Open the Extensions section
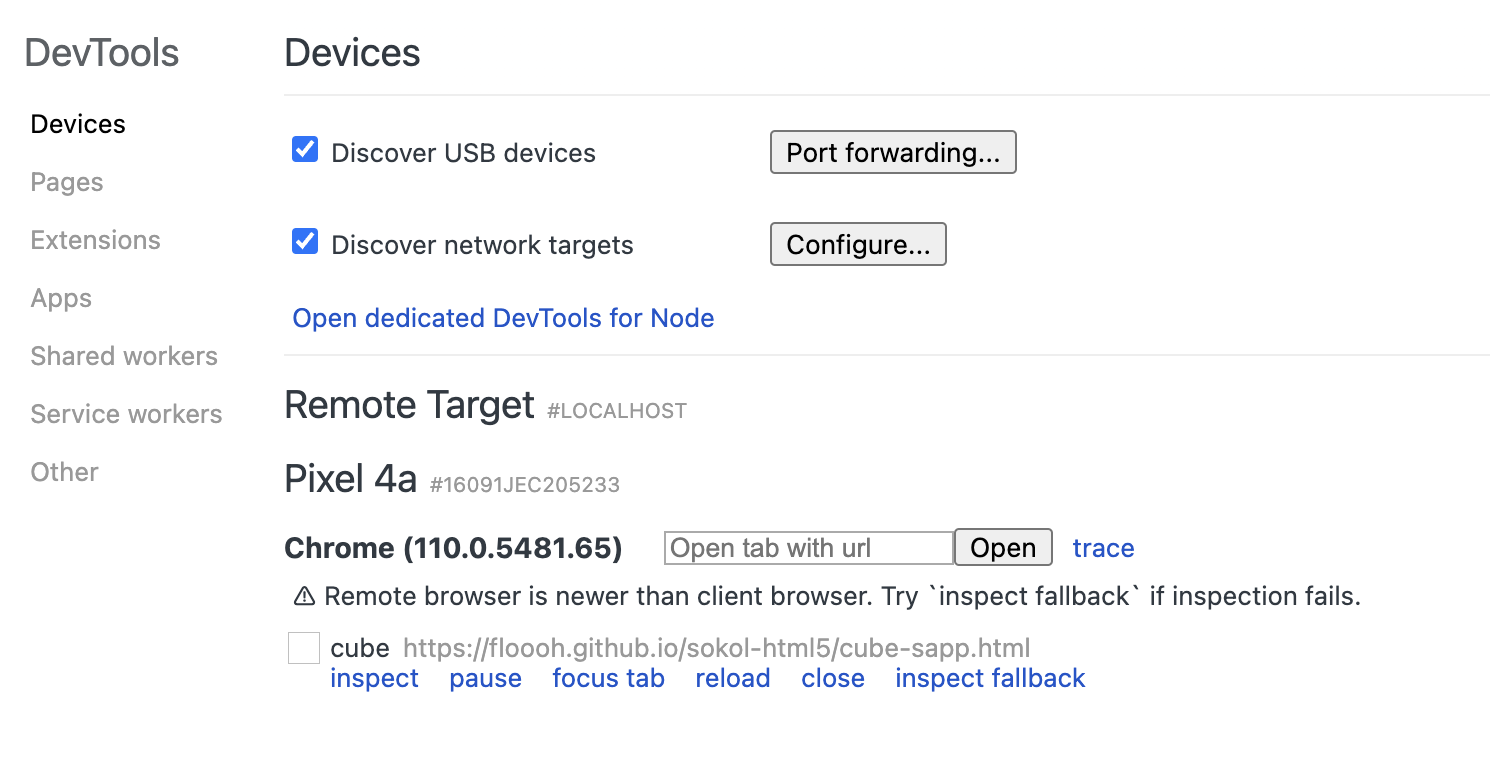 (95, 240)
